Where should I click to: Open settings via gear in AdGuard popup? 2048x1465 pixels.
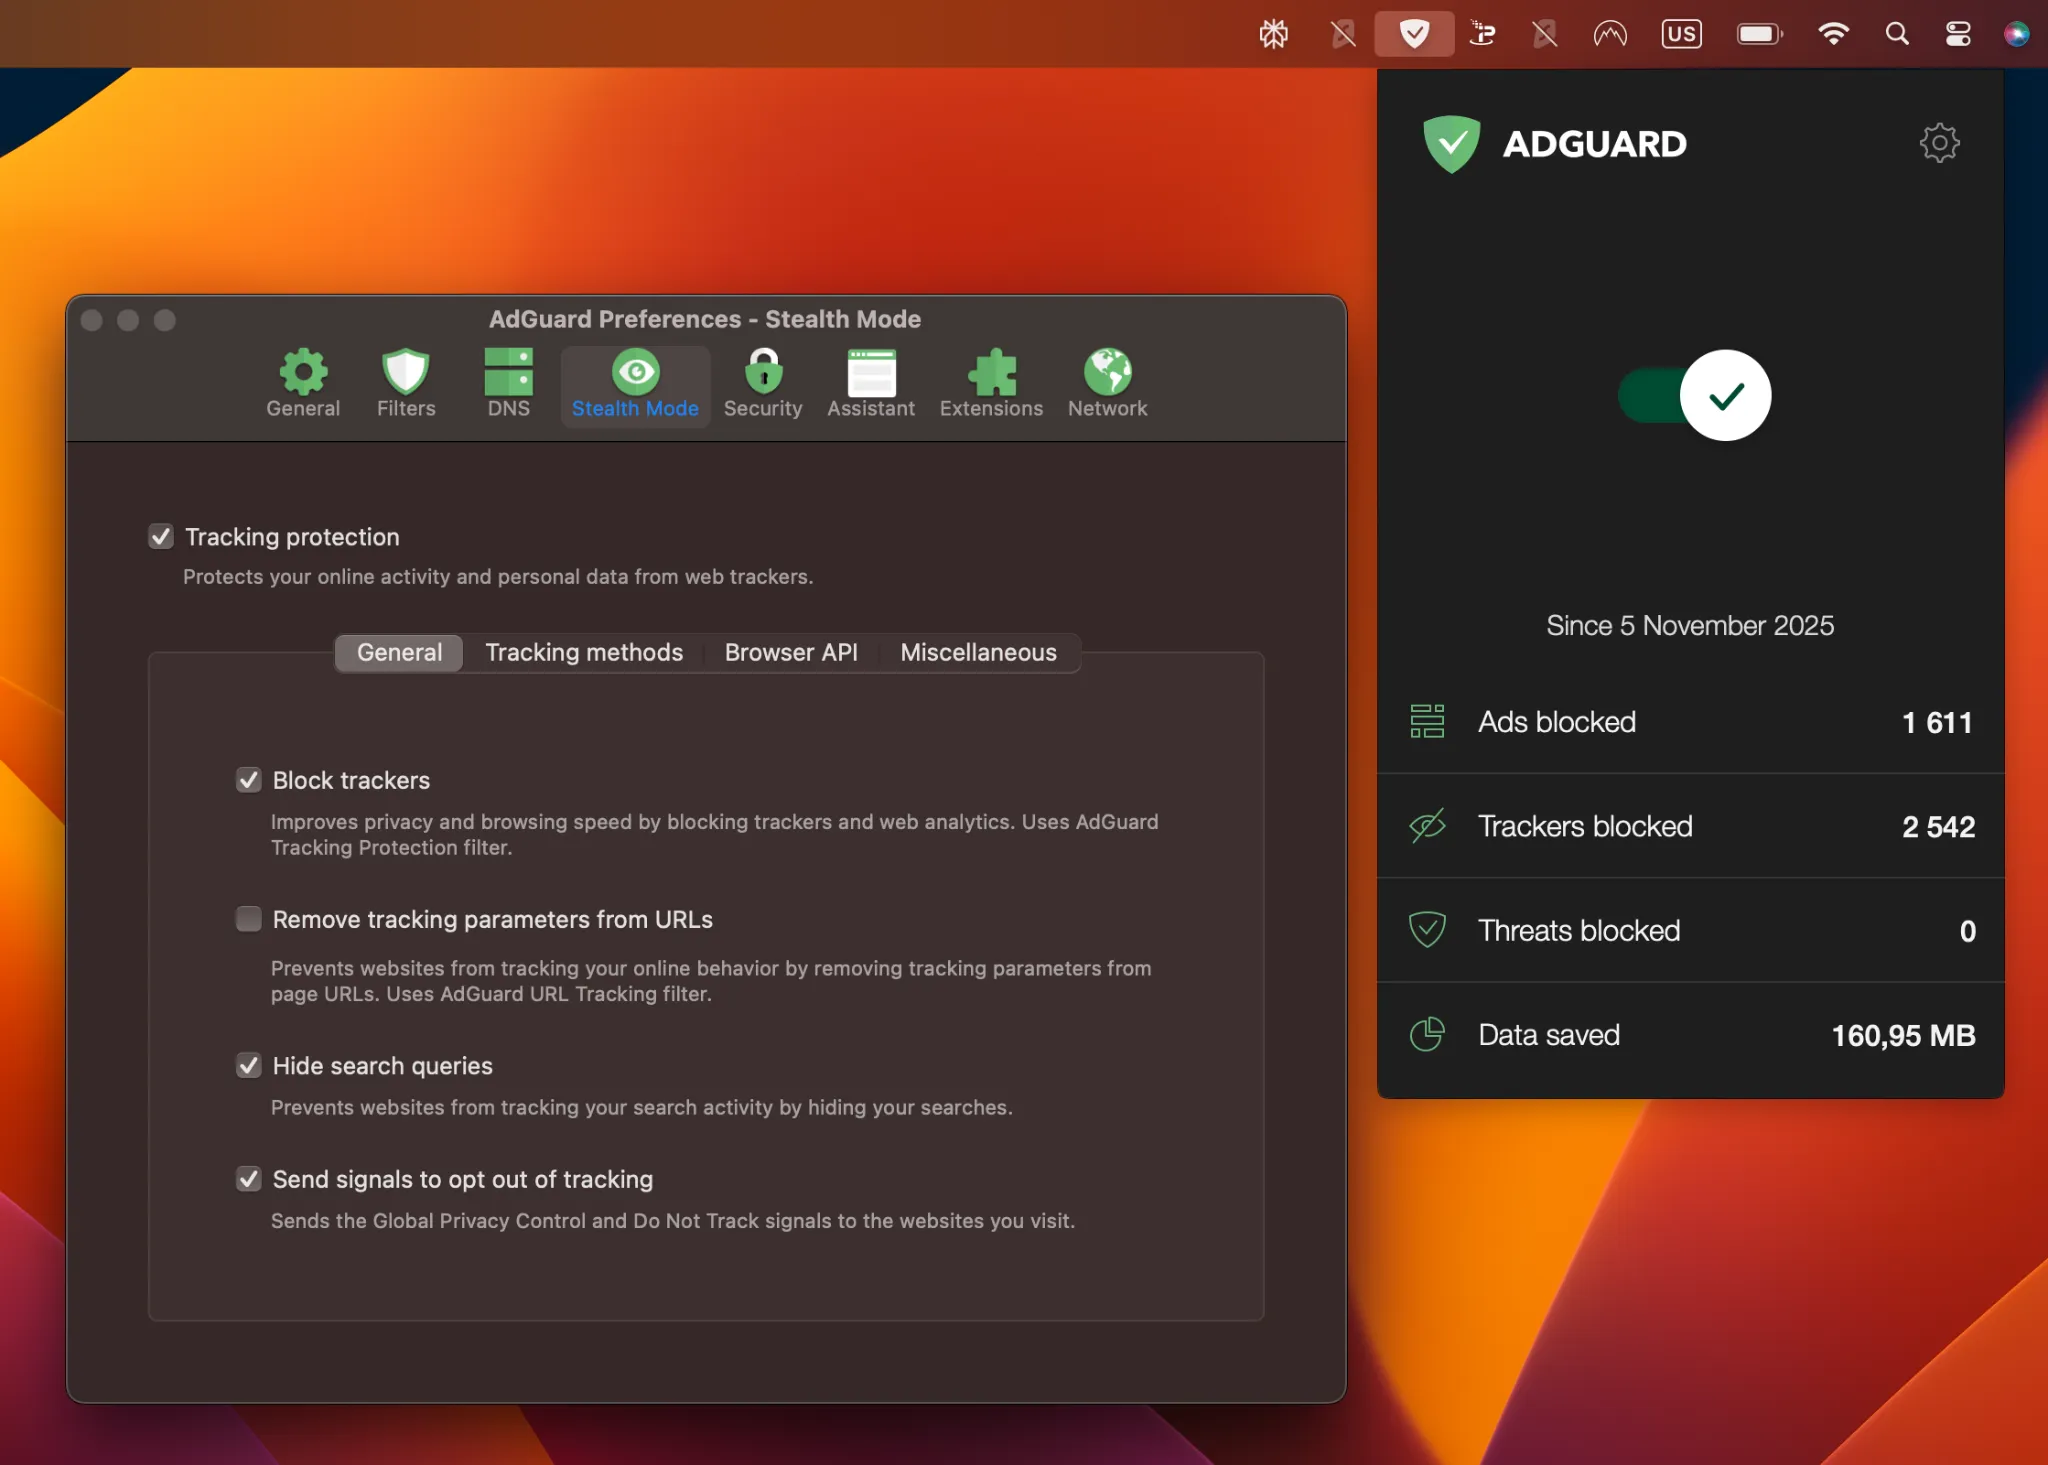click(x=1938, y=143)
